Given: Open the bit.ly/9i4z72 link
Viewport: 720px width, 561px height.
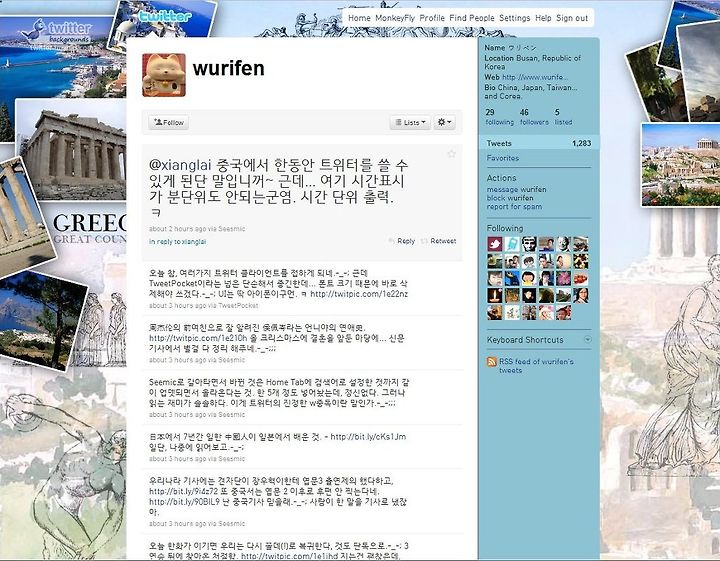Looking at the screenshot, I should tap(186, 491).
